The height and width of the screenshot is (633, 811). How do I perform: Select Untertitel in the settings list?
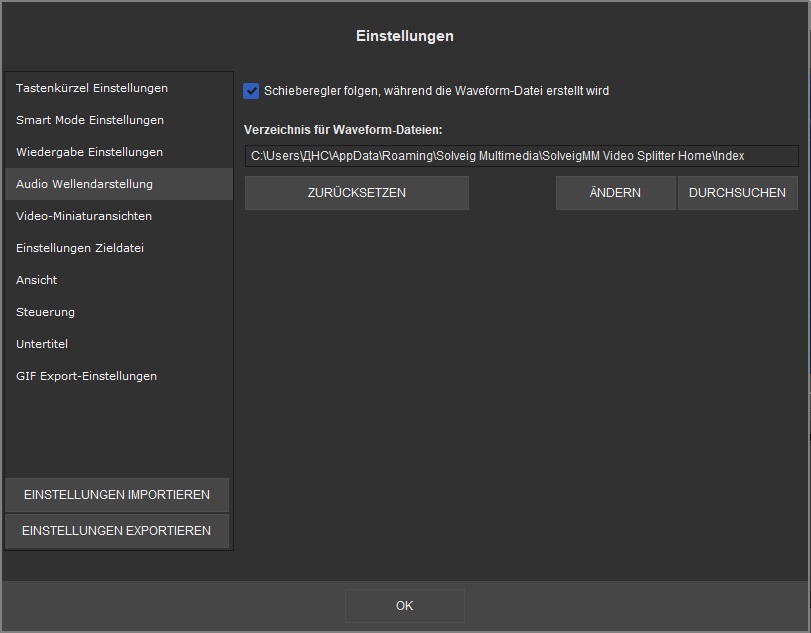[42, 344]
